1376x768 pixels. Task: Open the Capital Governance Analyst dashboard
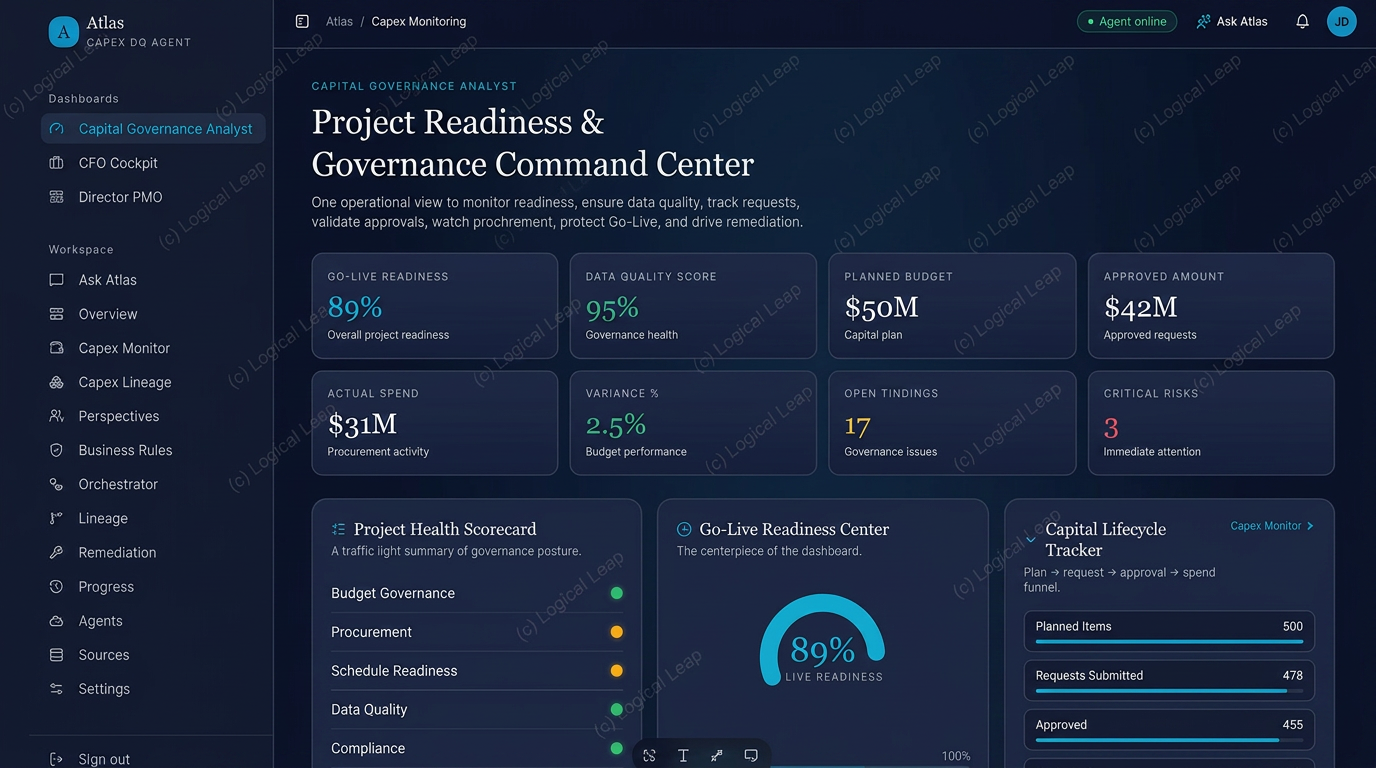tap(153, 128)
